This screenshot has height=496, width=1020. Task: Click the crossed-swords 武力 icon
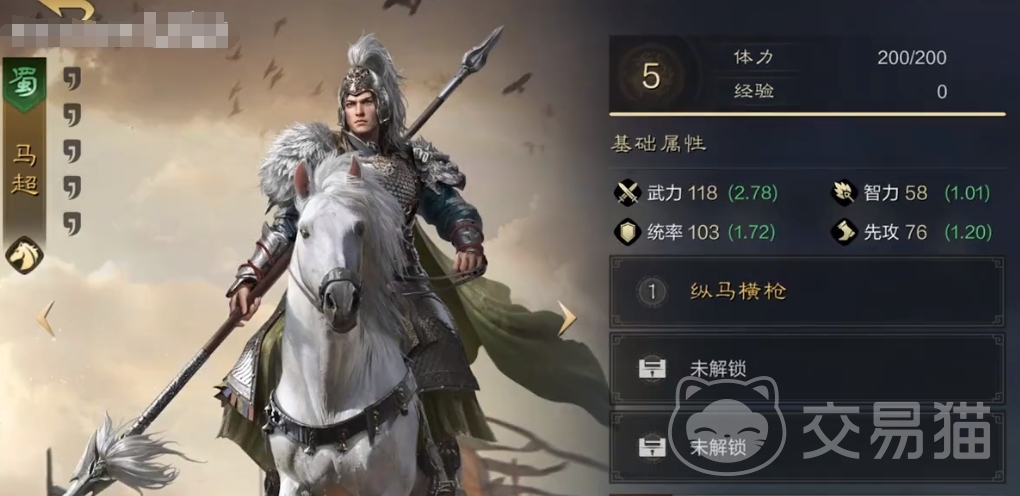click(x=628, y=193)
